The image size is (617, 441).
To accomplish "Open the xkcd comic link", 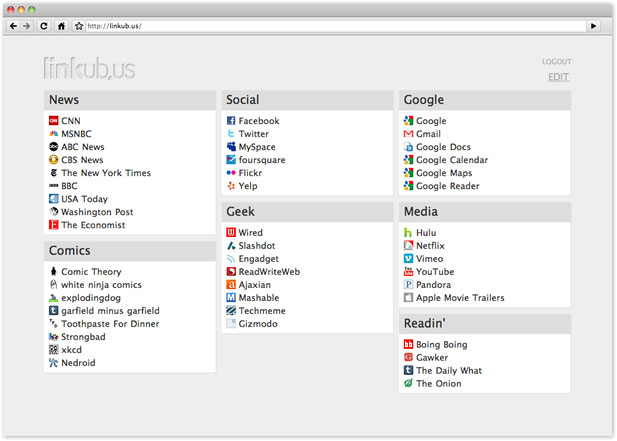I will click(72, 350).
